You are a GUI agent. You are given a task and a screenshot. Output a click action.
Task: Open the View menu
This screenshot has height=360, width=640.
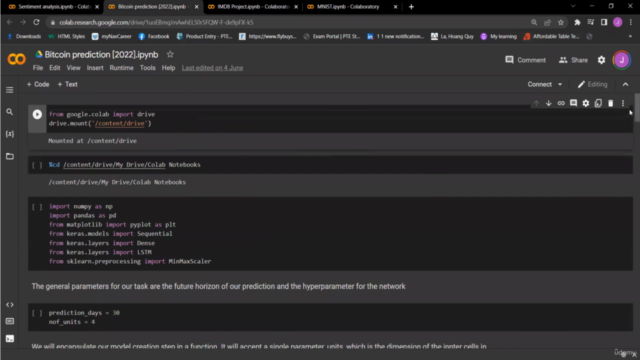[73, 68]
